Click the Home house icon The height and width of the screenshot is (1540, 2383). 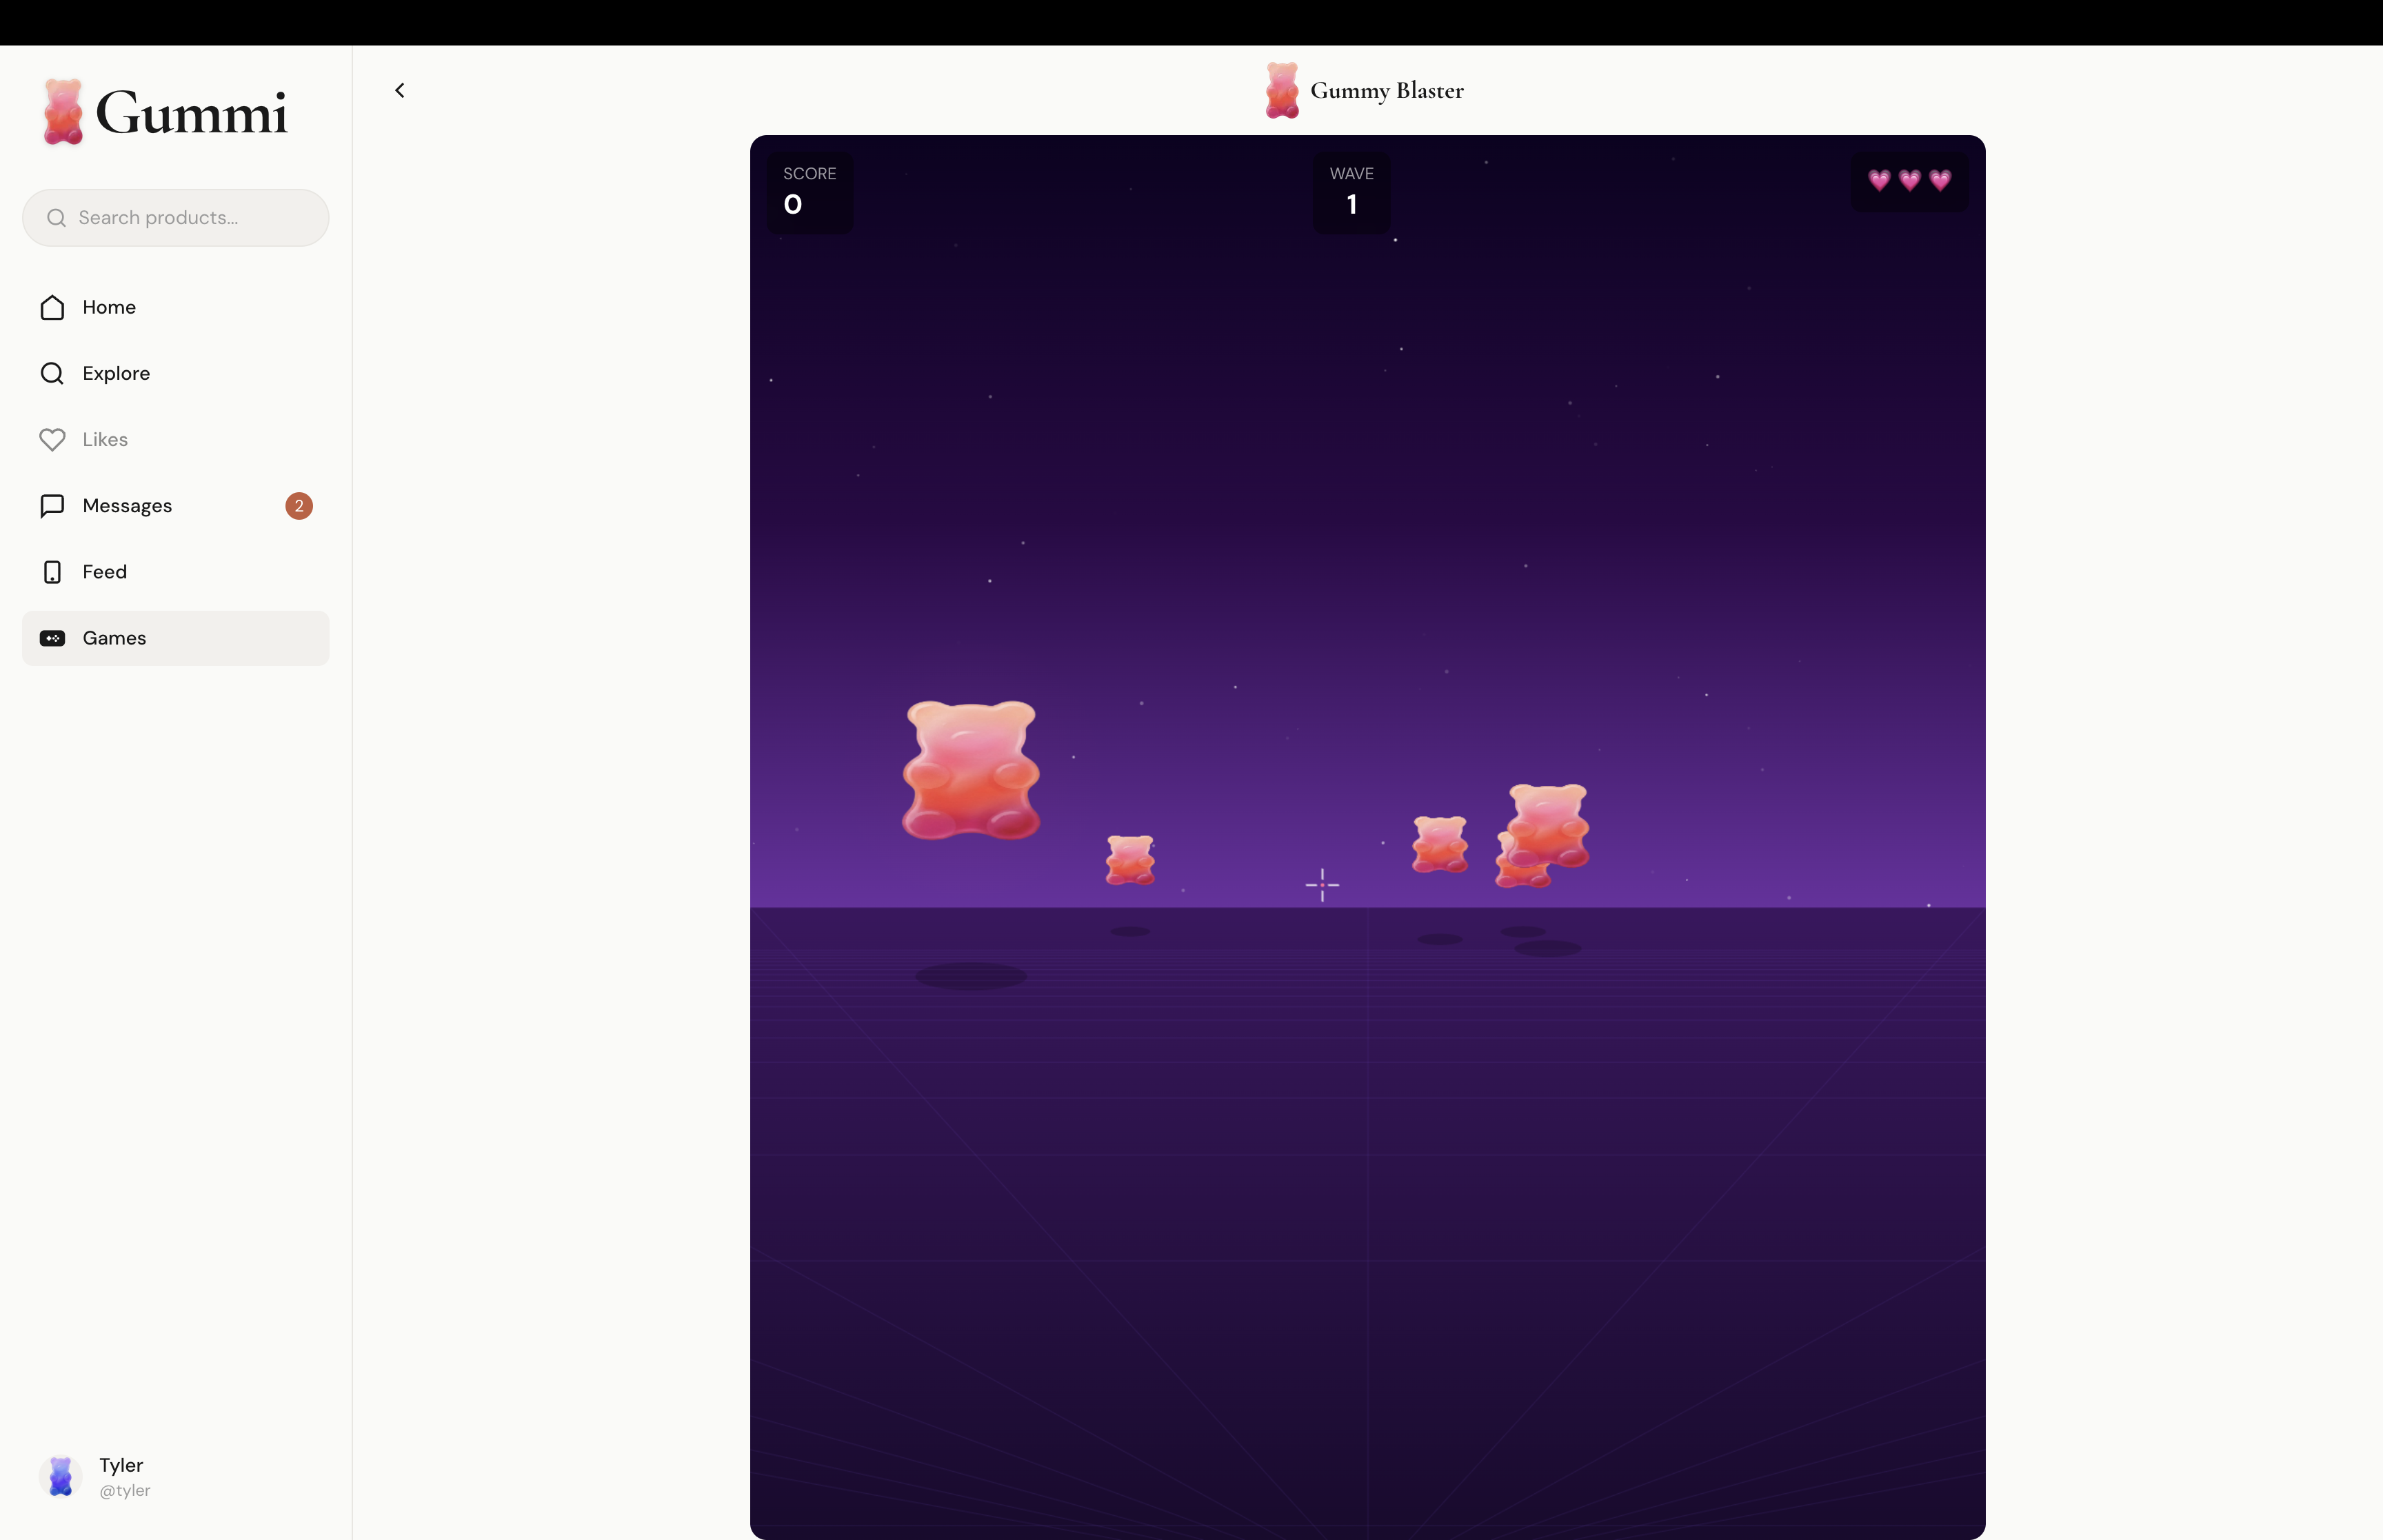[52, 307]
